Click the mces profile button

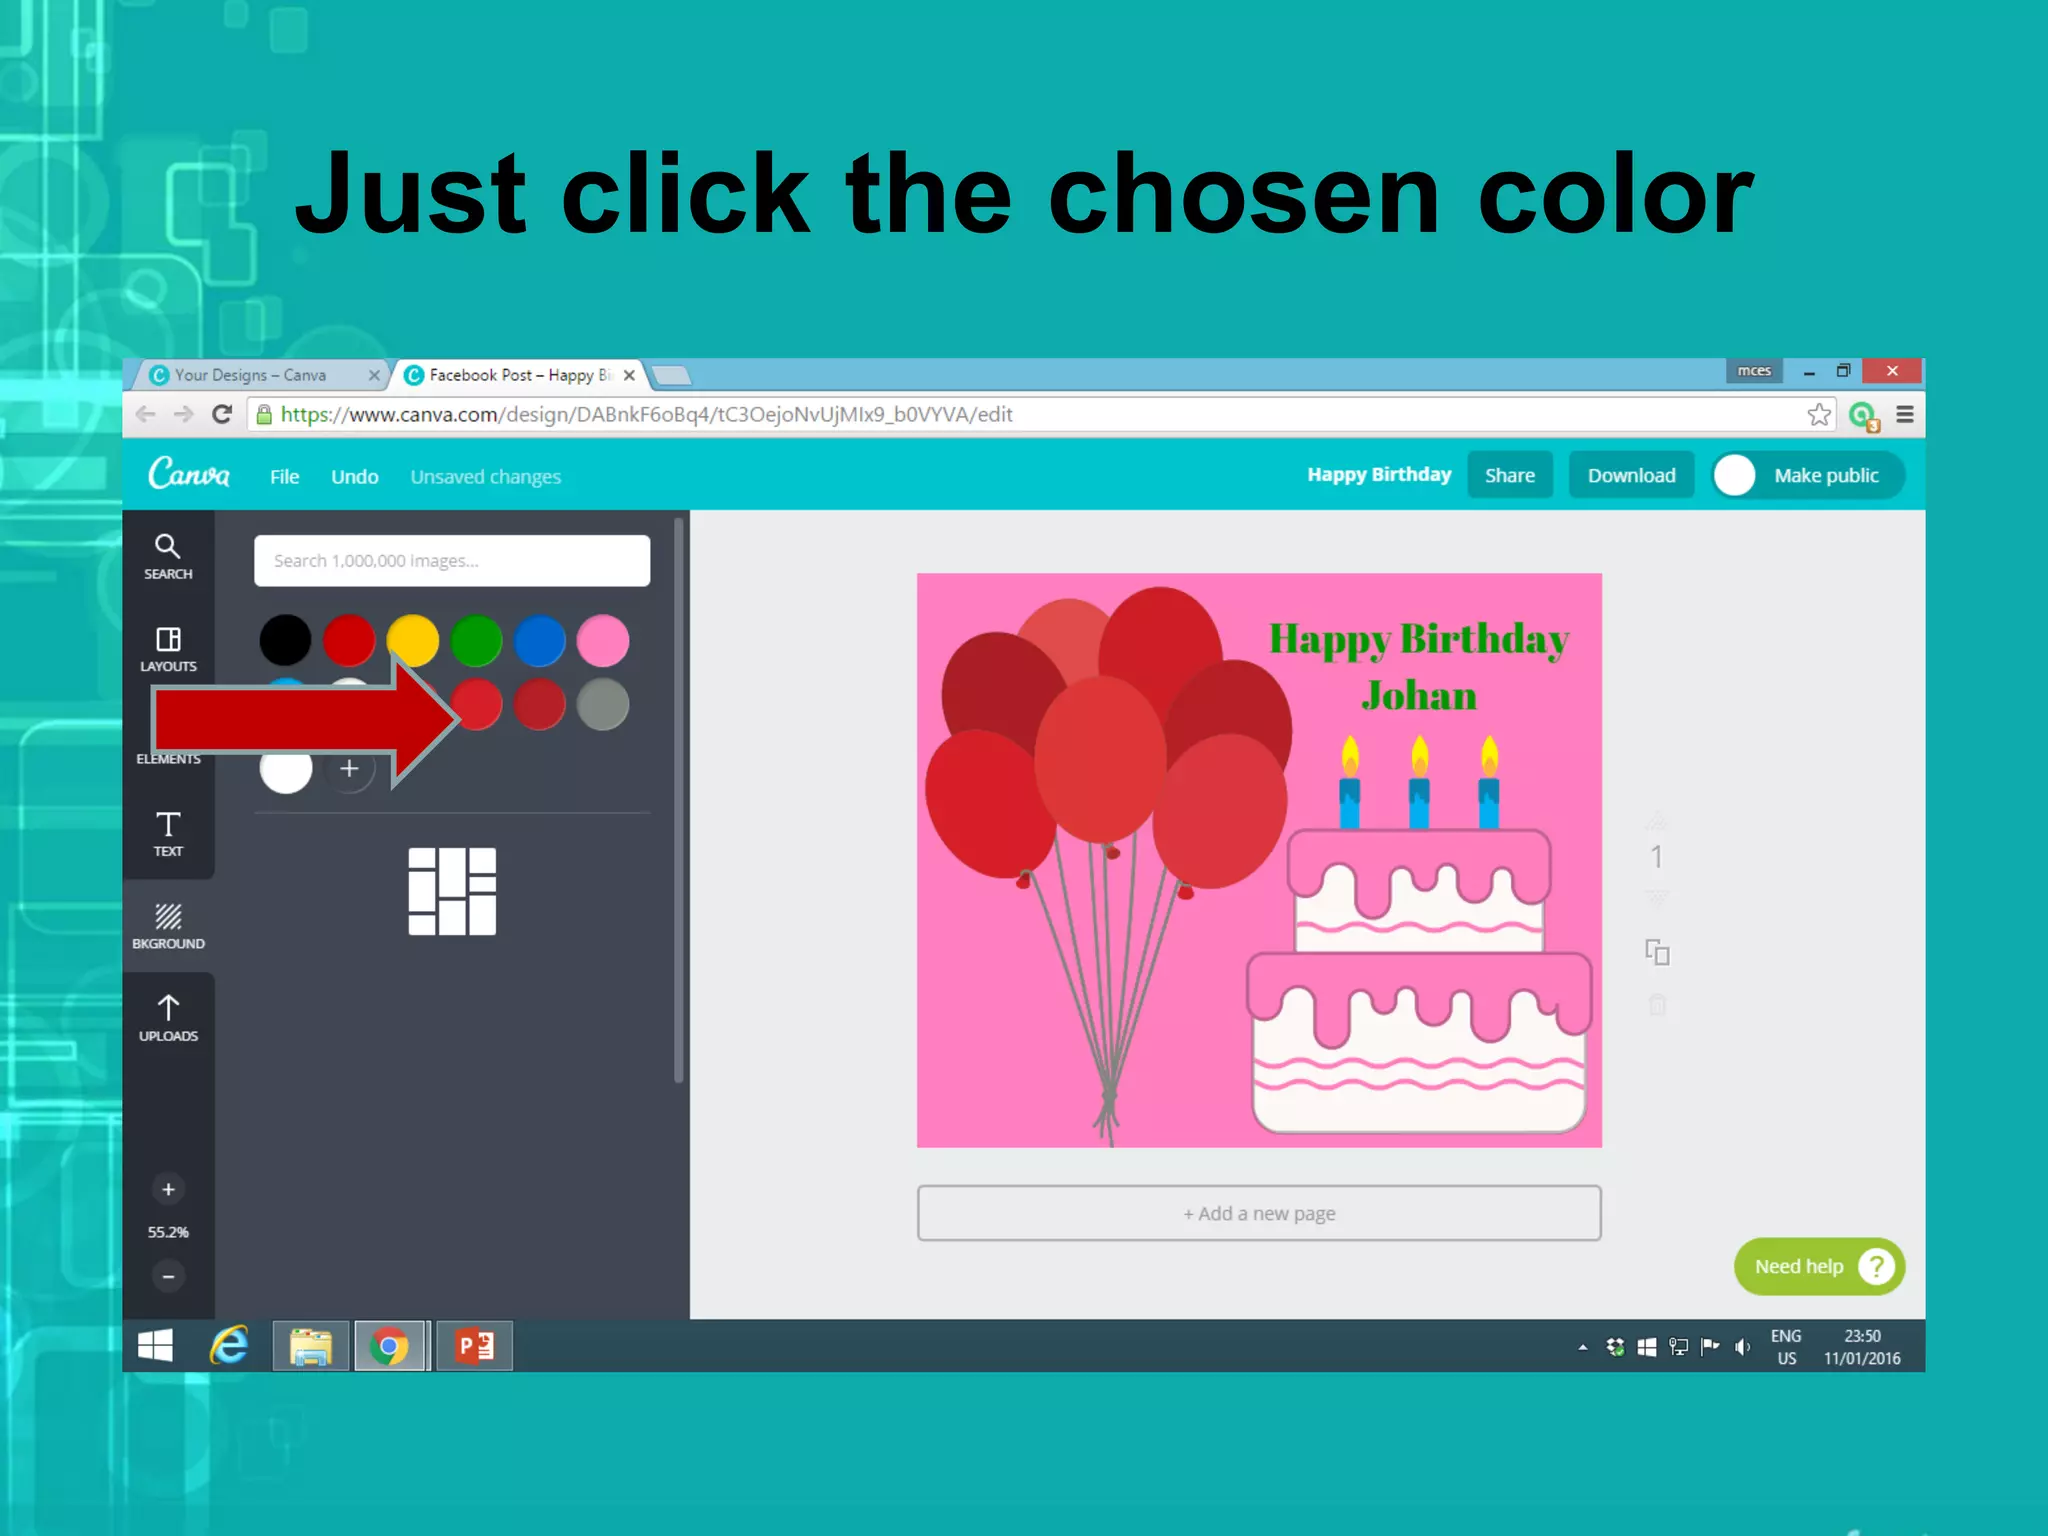(1754, 371)
